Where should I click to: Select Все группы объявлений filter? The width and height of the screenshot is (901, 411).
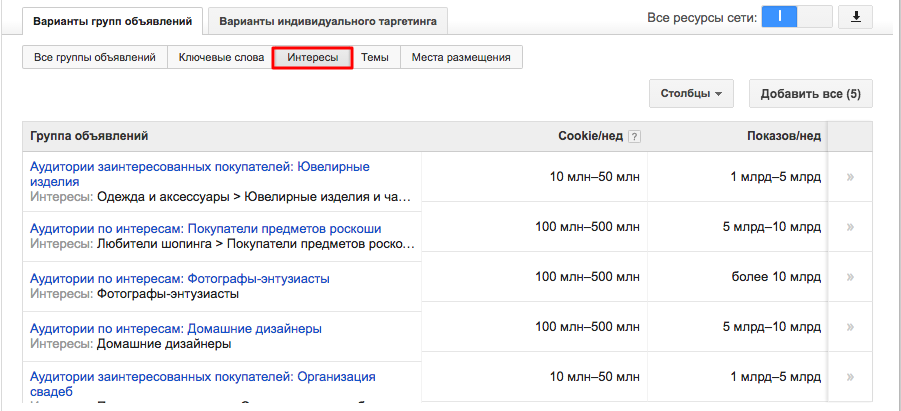tap(95, 57)
